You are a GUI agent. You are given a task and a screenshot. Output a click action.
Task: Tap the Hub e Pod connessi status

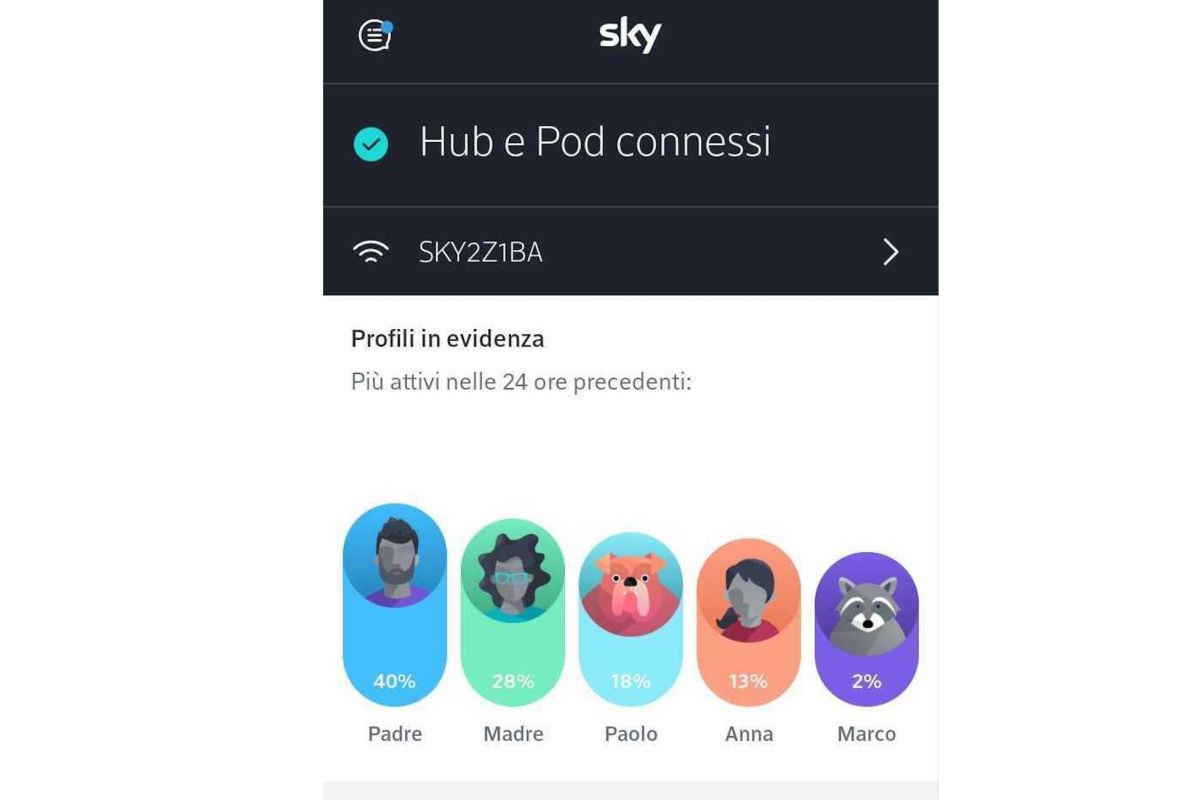595,142
